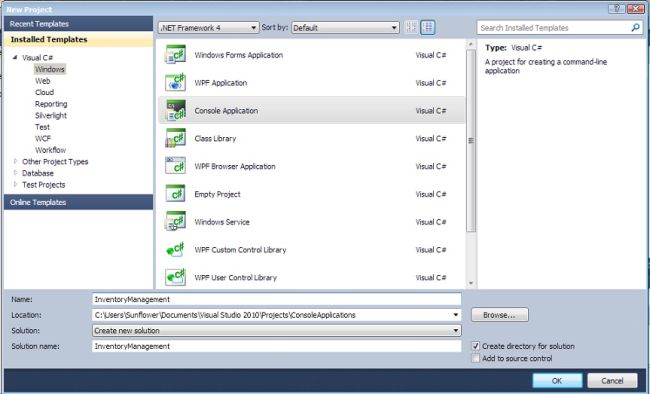Select the Reporting category
This screenshot has width=650, height=394.
pyautogui.click(x=51, y=104)
